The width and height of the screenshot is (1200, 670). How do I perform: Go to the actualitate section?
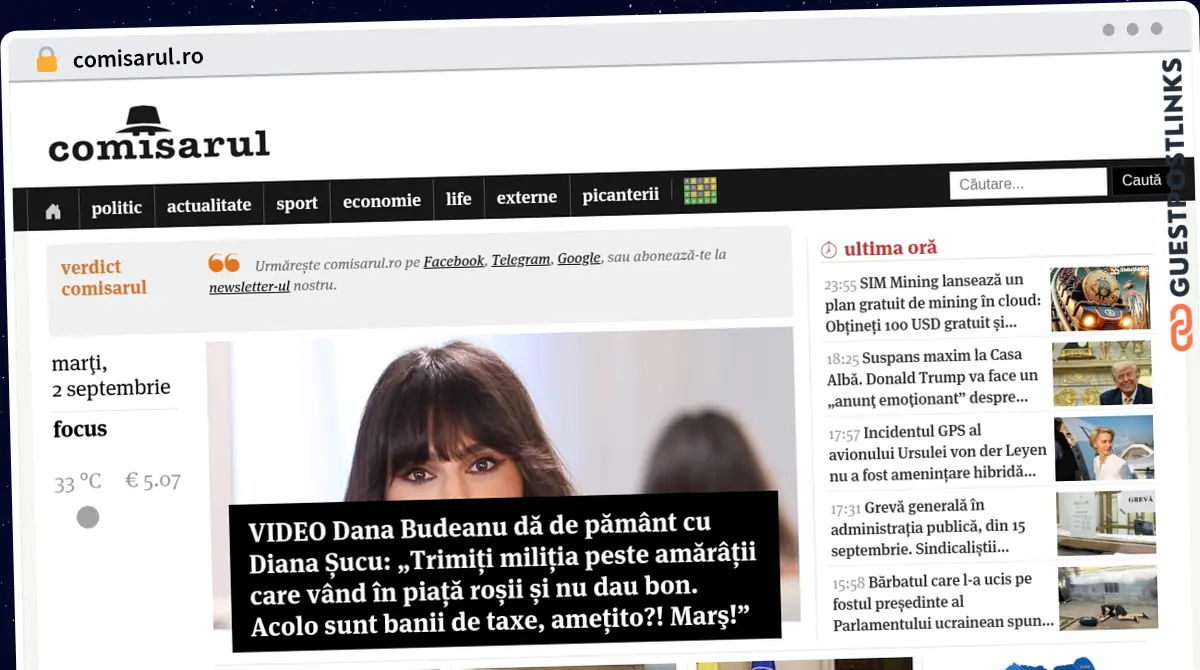209,205
